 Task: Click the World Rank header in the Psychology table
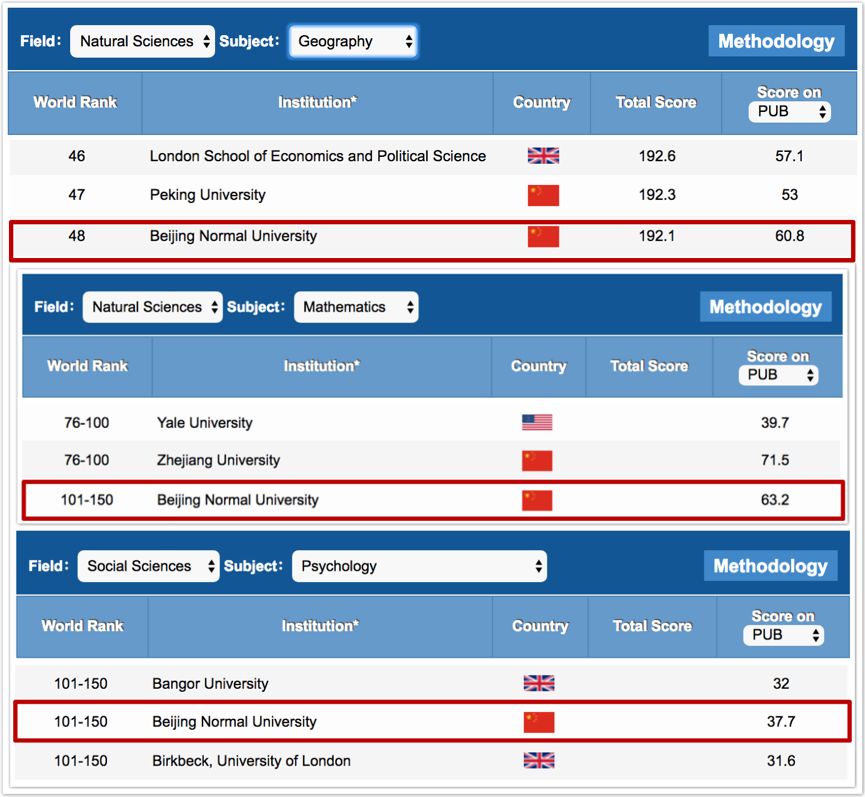click(82, 626)
